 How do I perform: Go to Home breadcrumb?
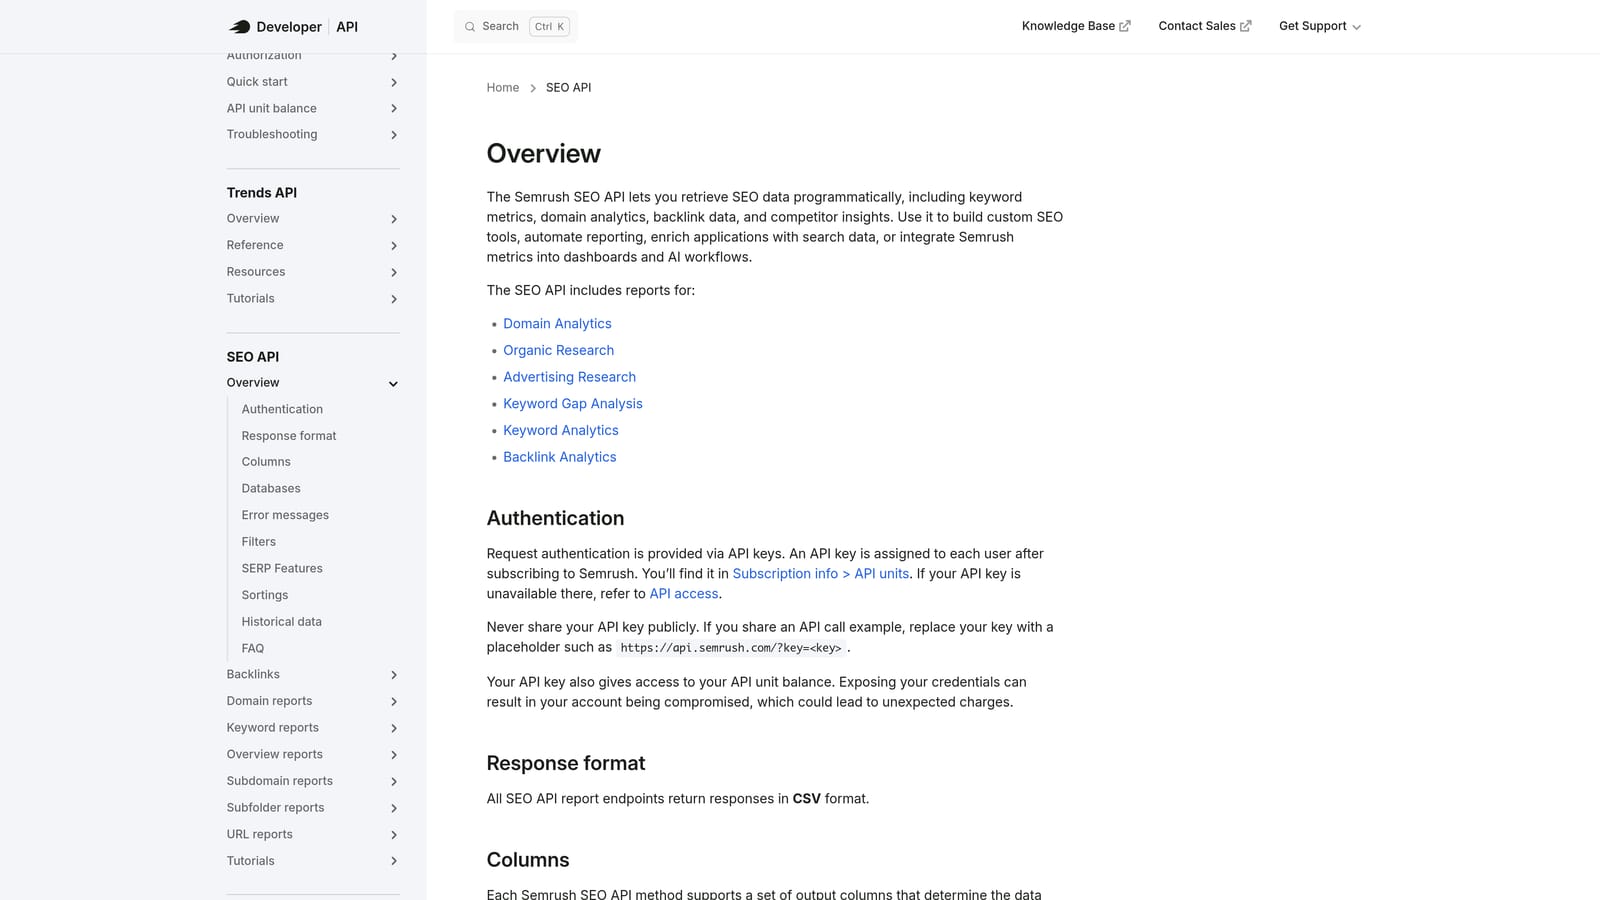pos(503,88)
